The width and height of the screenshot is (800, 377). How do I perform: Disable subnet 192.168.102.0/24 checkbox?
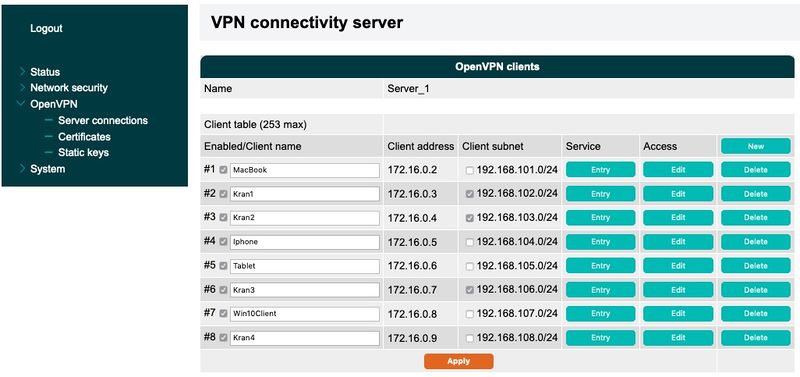coord(469,194)
